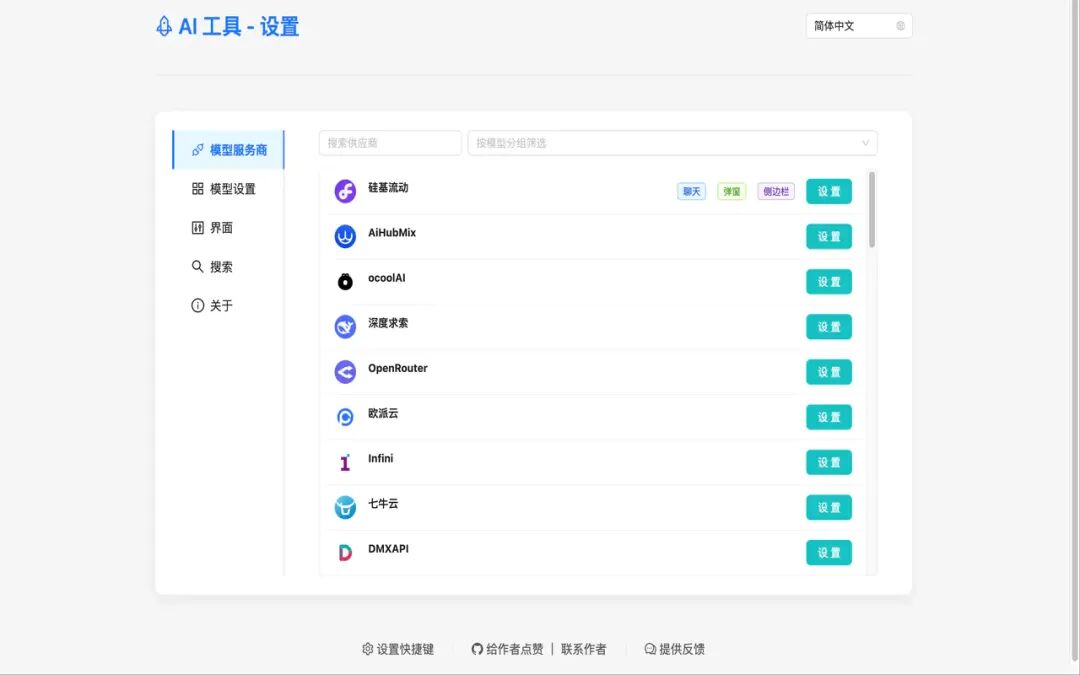Click the 硅基流动 provider logo
This screenshot has width=1080, height=675.
point(345,191)
